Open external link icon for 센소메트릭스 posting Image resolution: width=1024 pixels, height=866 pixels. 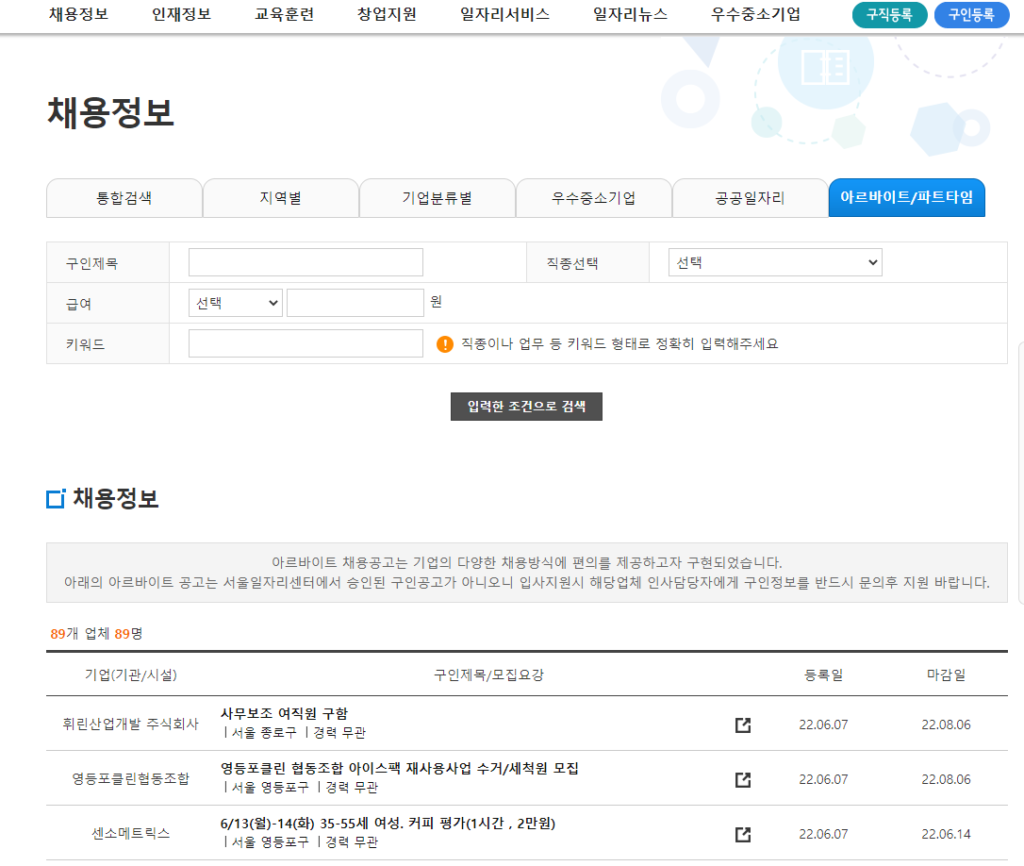click(743, 834)
